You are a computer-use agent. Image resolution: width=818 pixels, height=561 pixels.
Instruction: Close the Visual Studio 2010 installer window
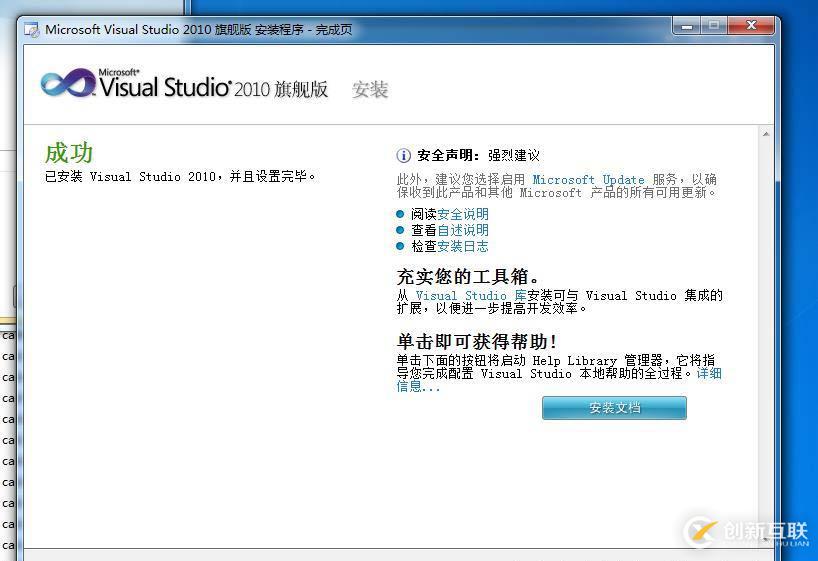(751, 26)
